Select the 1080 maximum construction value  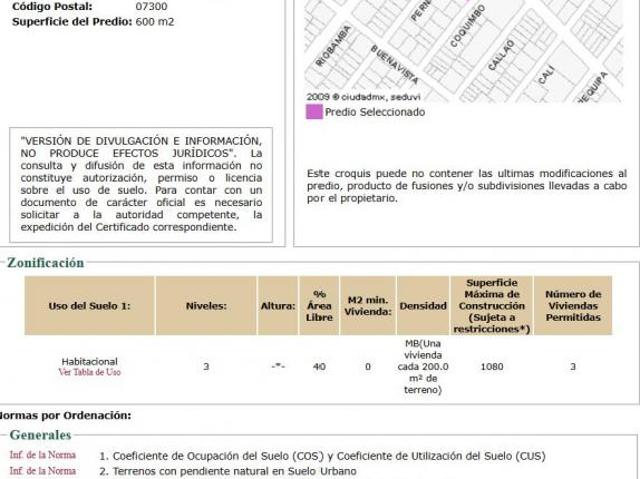point(492,367)
